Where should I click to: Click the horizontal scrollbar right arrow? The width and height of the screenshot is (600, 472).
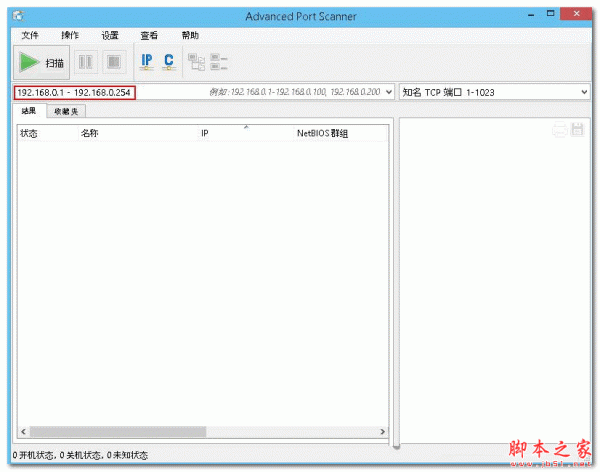click(382, 432)
